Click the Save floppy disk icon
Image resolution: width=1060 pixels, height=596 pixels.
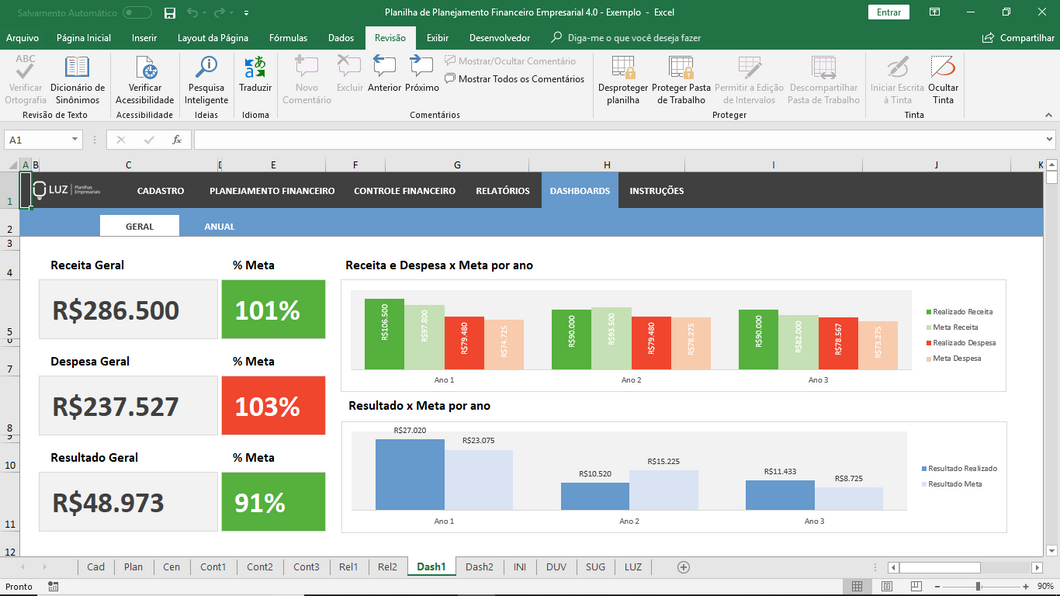[170, 12]
